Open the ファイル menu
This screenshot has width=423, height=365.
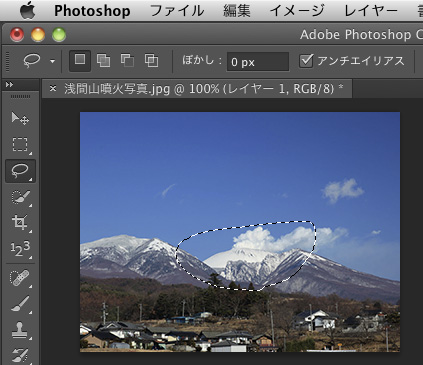[x=177, y=11]
